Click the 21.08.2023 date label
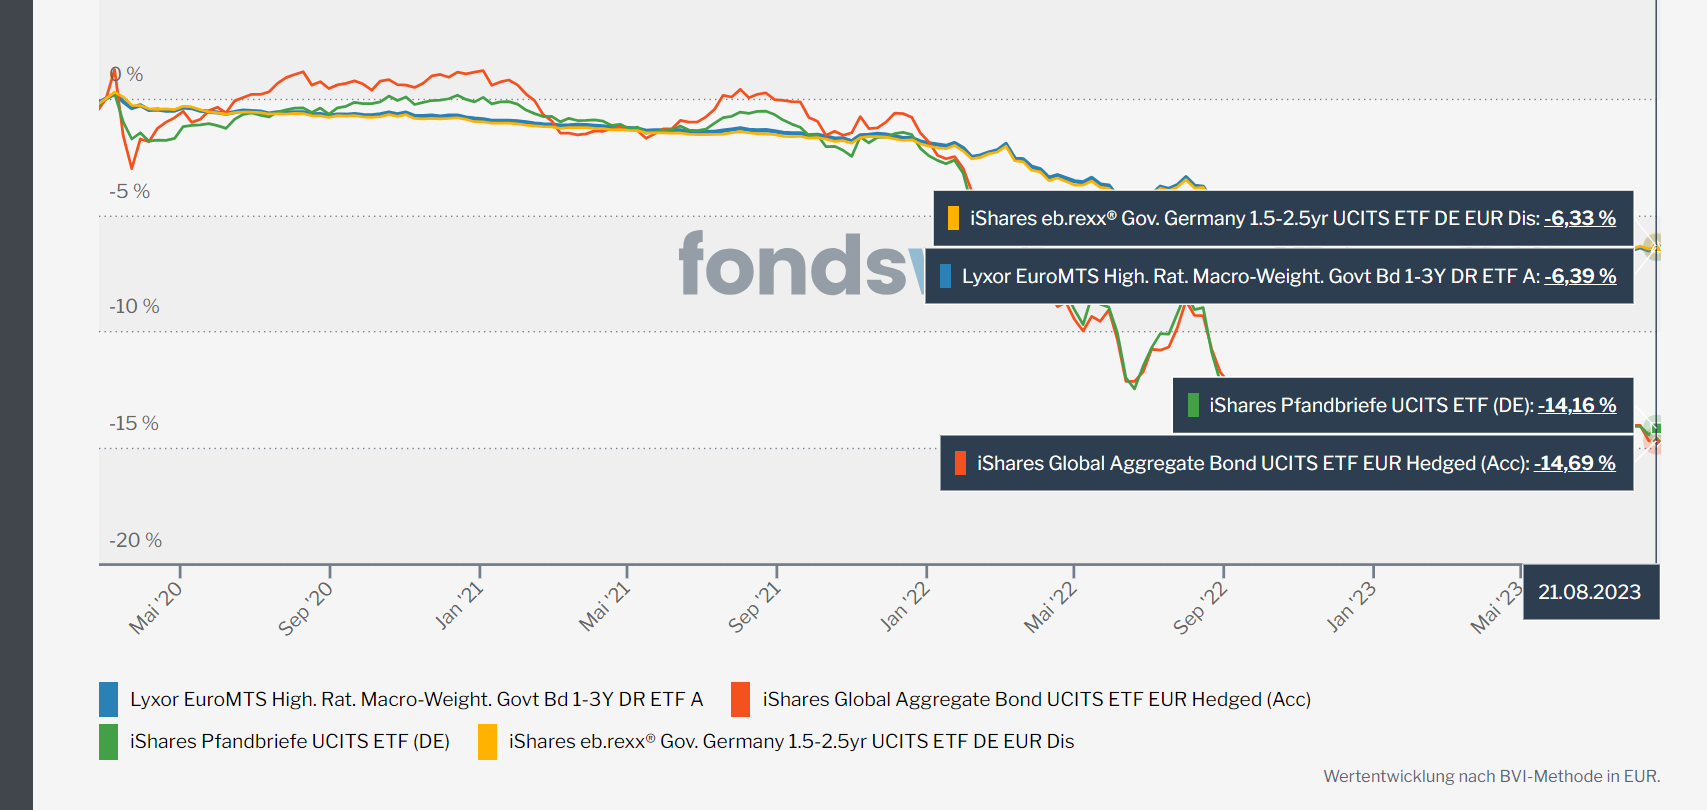The width and height of the screenshot is (1707, 810). pos(1589,592)
